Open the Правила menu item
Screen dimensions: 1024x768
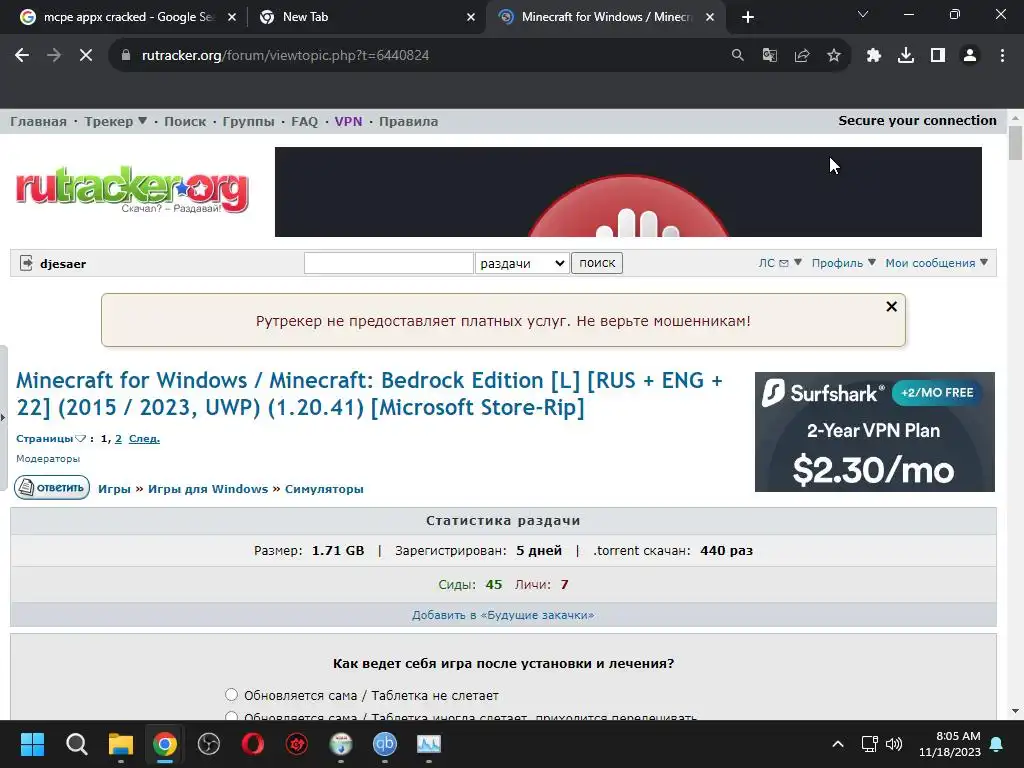point(408,121)
